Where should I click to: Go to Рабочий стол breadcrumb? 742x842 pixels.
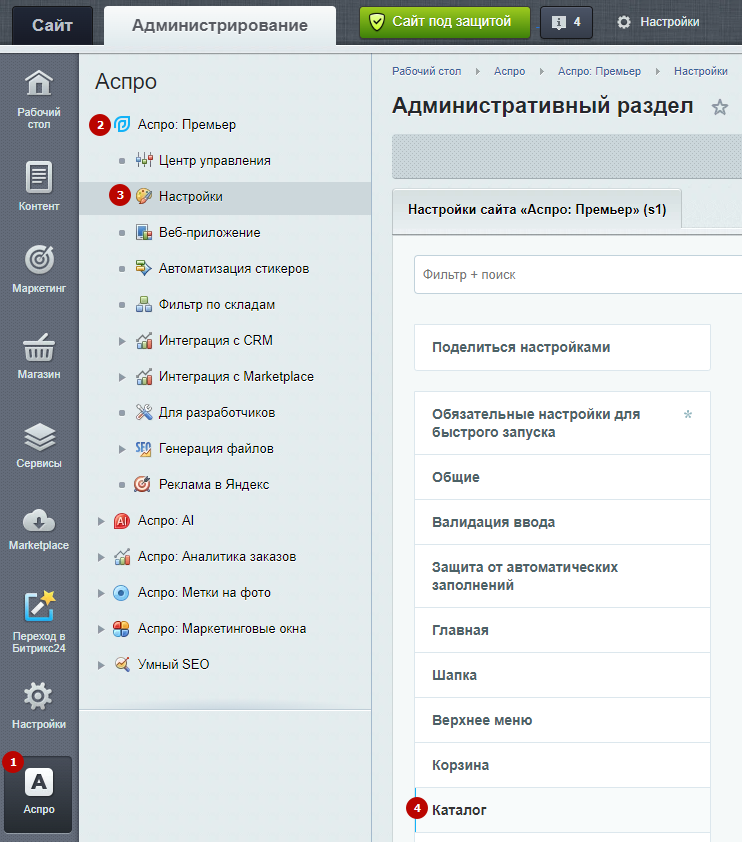(426, 71)
